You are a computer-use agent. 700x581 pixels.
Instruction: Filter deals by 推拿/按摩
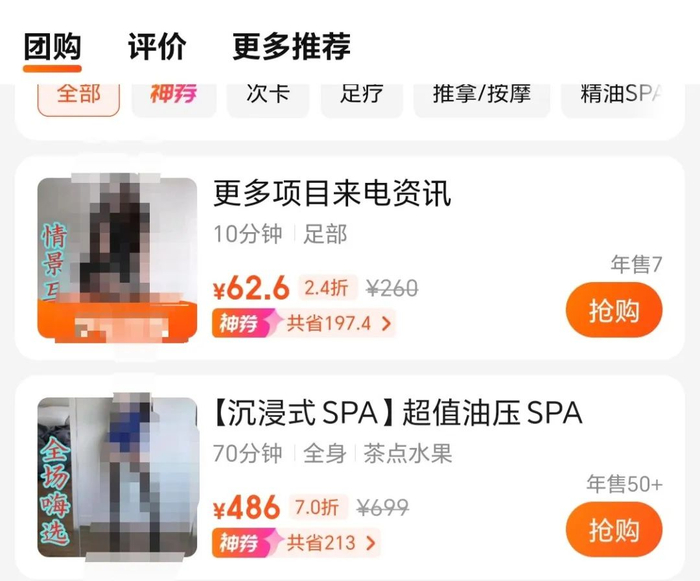point(482,96)
